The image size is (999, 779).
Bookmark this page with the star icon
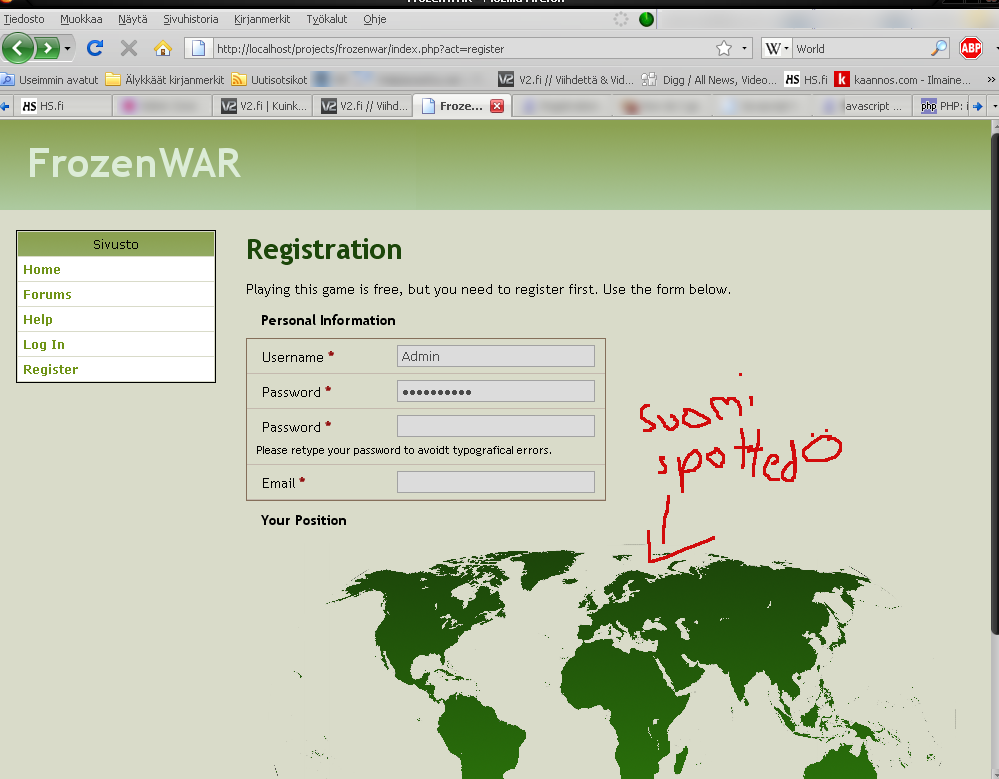724,48
